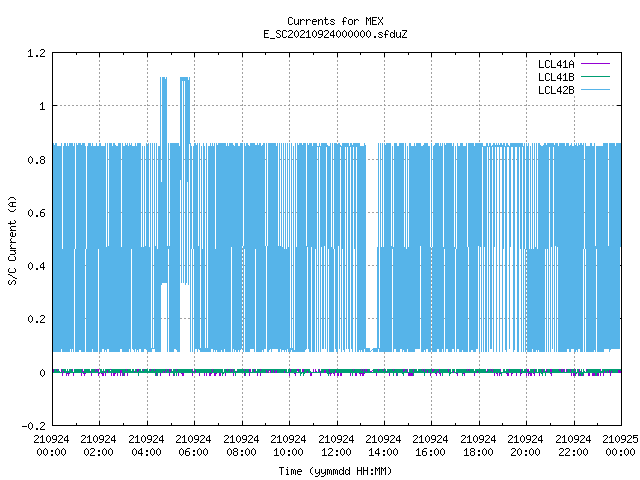The width and height of the screenshot is (640, 480).
Task: Click the green LCL41B legend line sample
Action: point(595,76)
